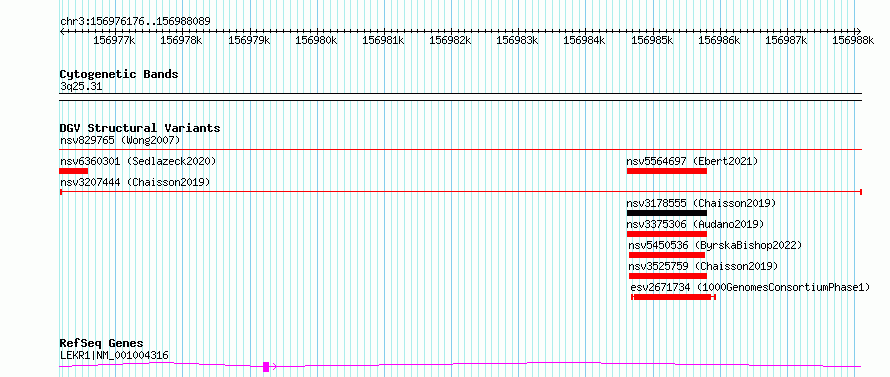Image resolution: width=890 pixels, height=377 pixels.
Task: Click the 156985k ruler label
Action: [x=652, y=40]
